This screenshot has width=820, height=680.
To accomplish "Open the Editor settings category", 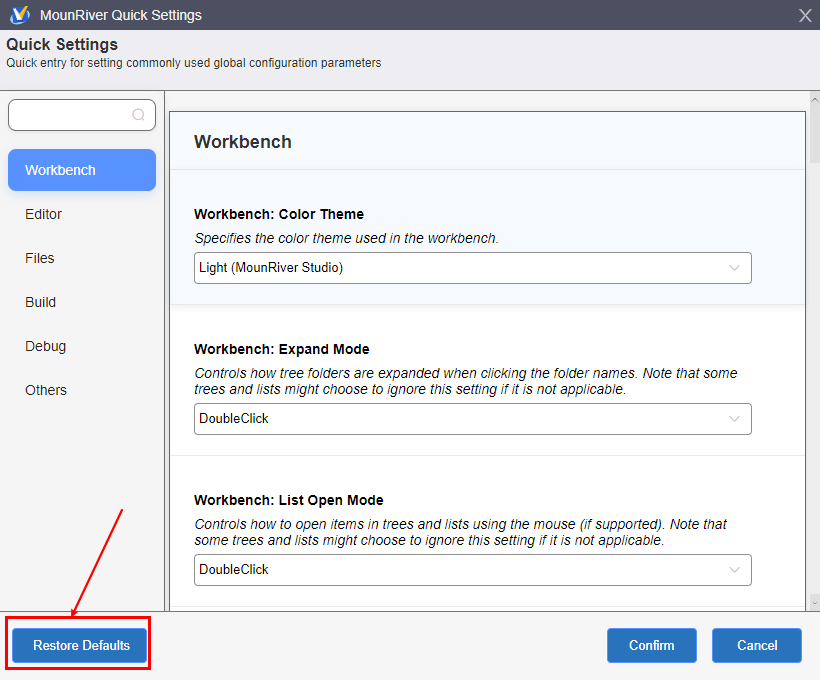I will click(x=43, y=214).
